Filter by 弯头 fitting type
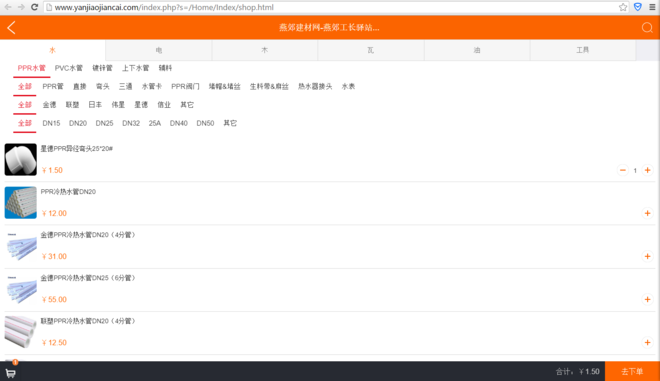660x381 pixels. [103, 86]
